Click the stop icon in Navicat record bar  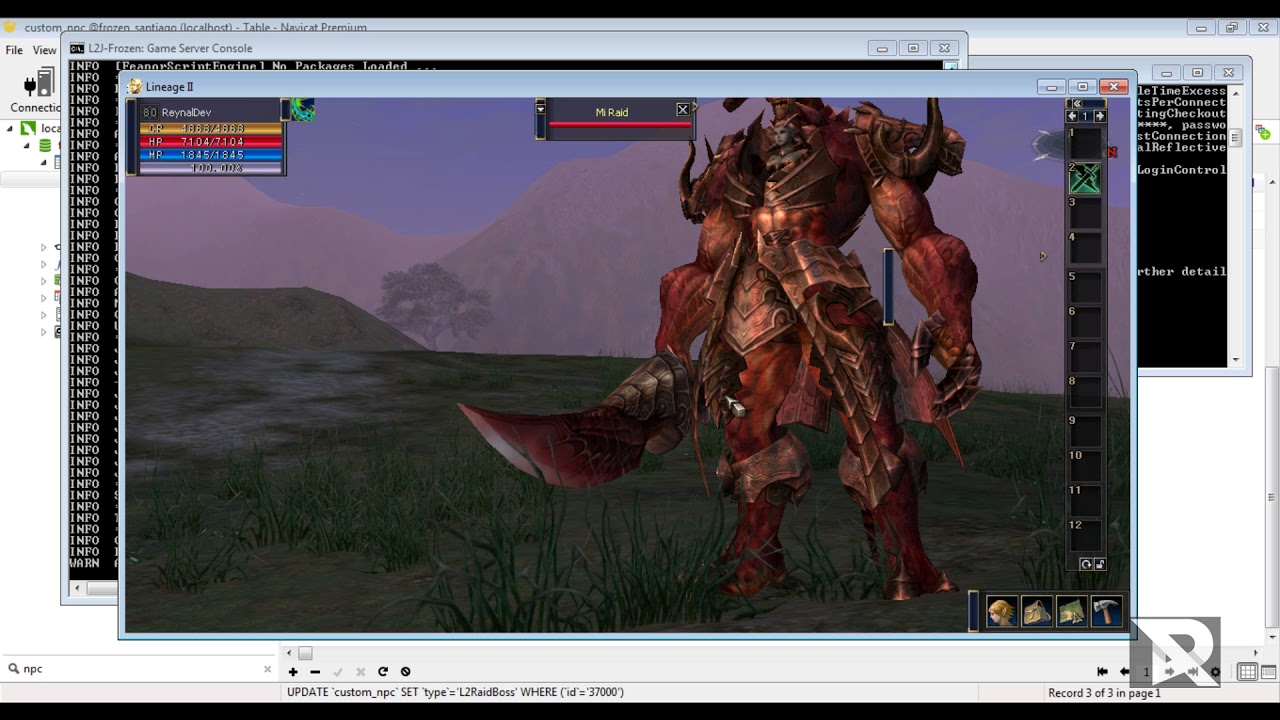coord(405,672)
